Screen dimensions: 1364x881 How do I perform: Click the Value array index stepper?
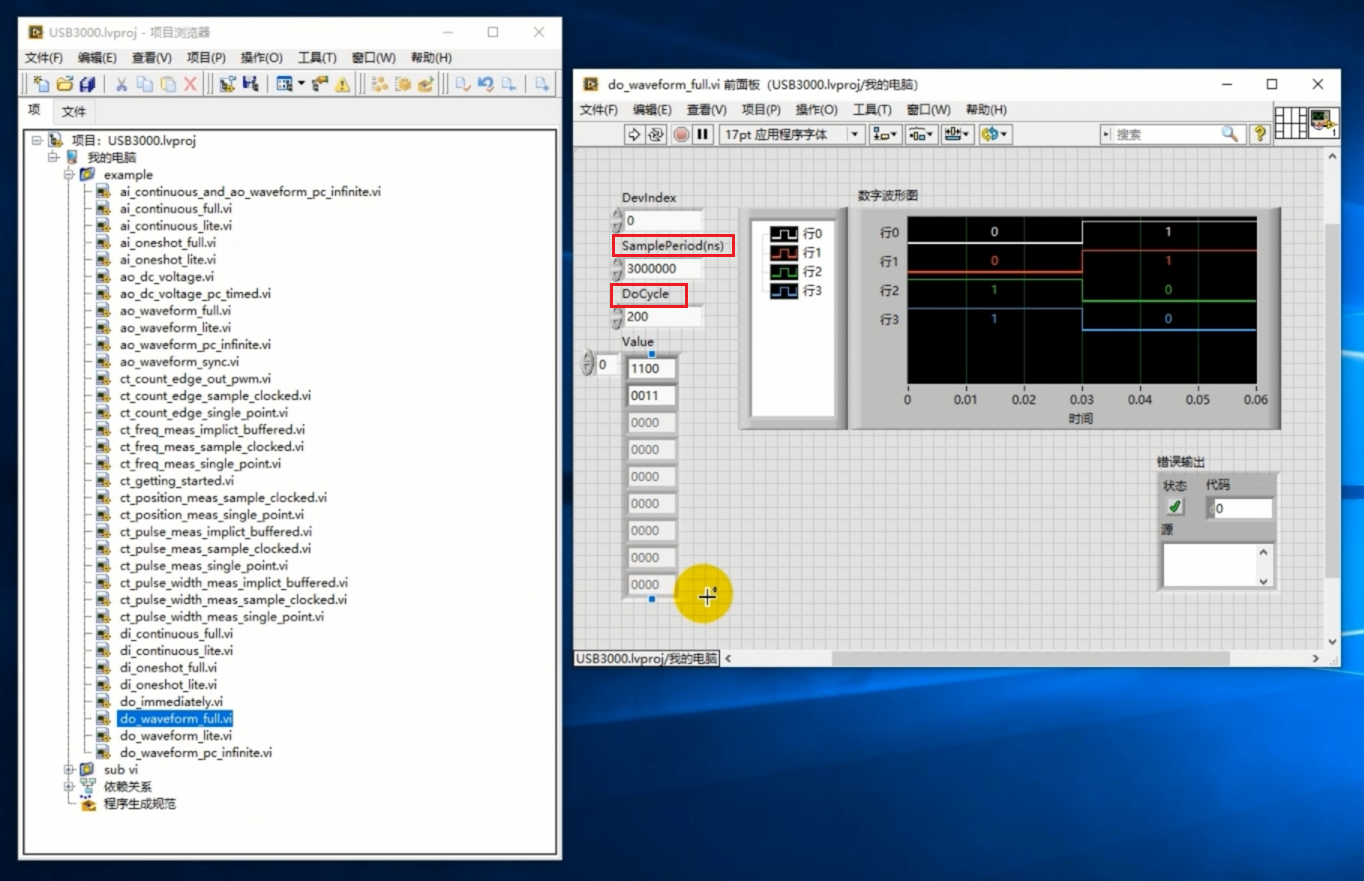587,365
